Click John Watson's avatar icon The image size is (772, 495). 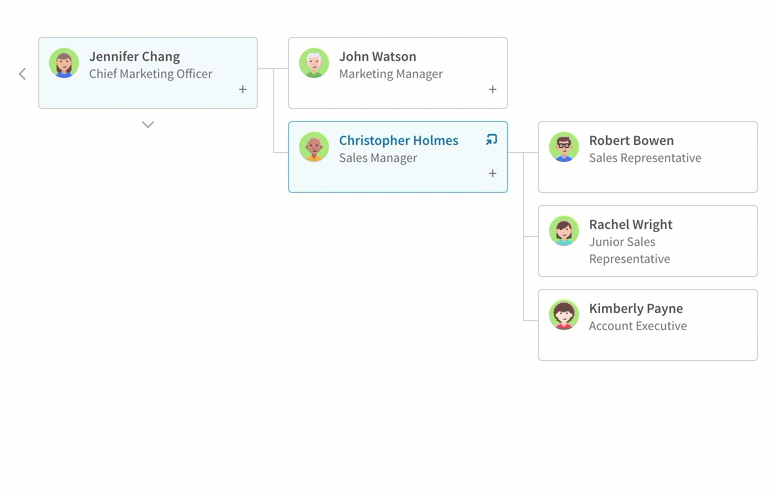[x=314, y=63]
